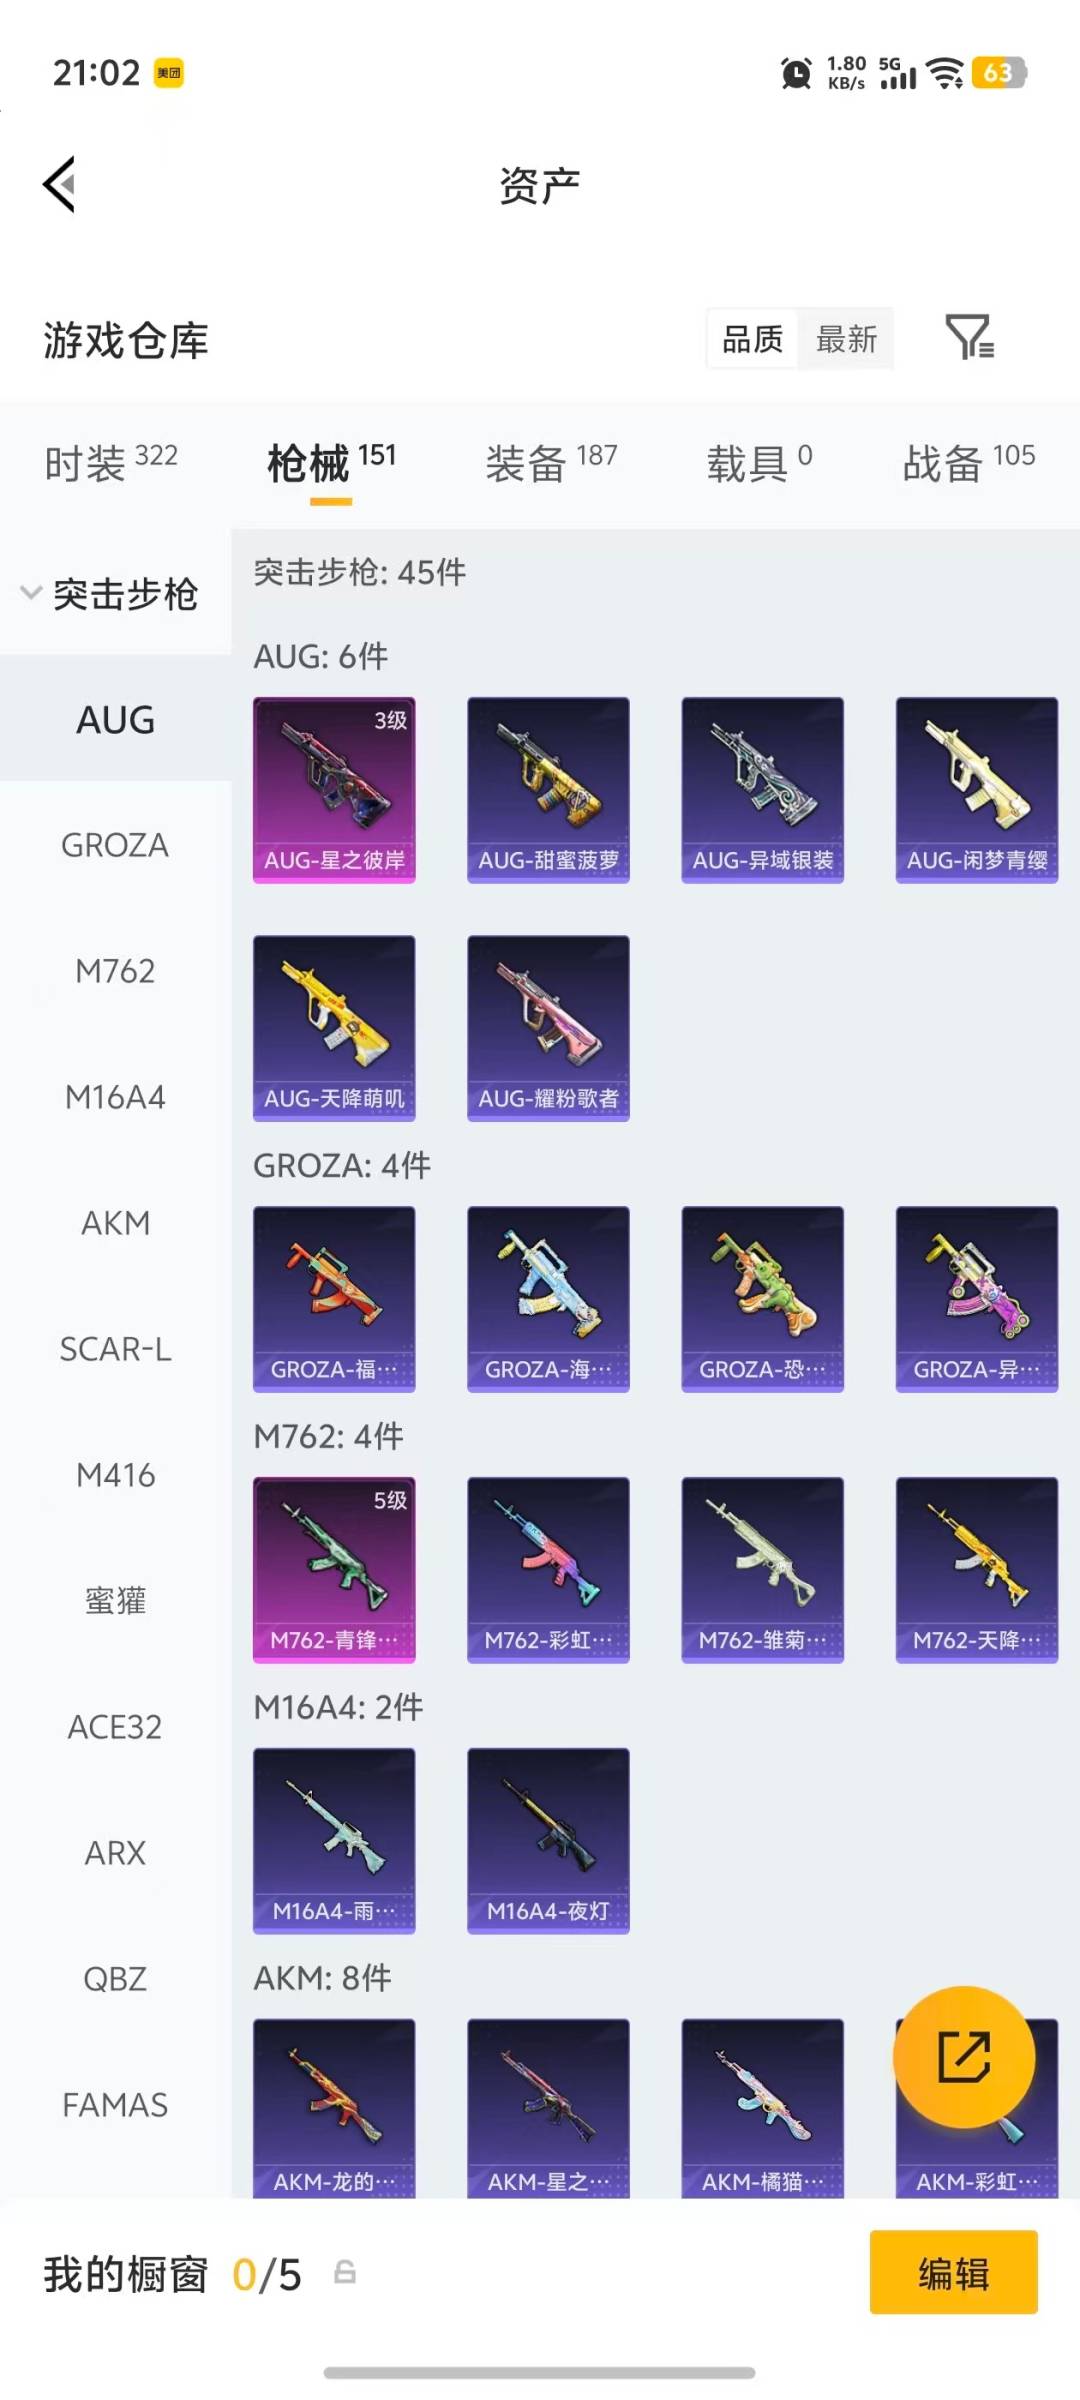Viewport: 1080px width, 2400px height.
Task: Click the 编辑 button
Action: coord(953,2272)
